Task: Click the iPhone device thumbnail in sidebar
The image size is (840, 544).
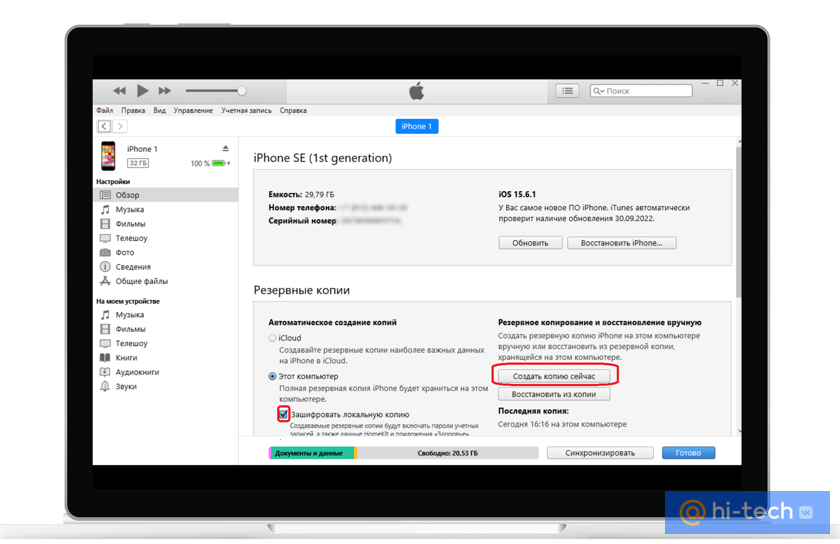Action: (x=108, y=155)
